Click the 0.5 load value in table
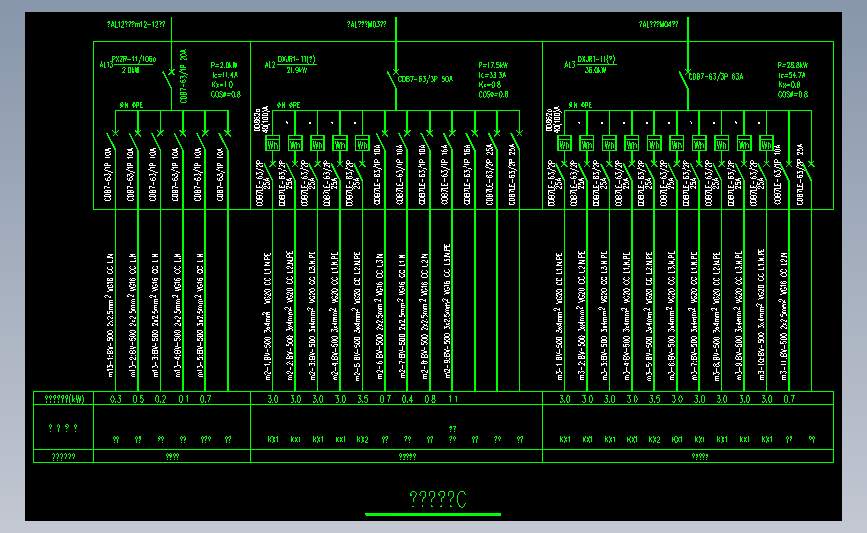The width and height of the screenshot is (867, 533). coord(138,399)
